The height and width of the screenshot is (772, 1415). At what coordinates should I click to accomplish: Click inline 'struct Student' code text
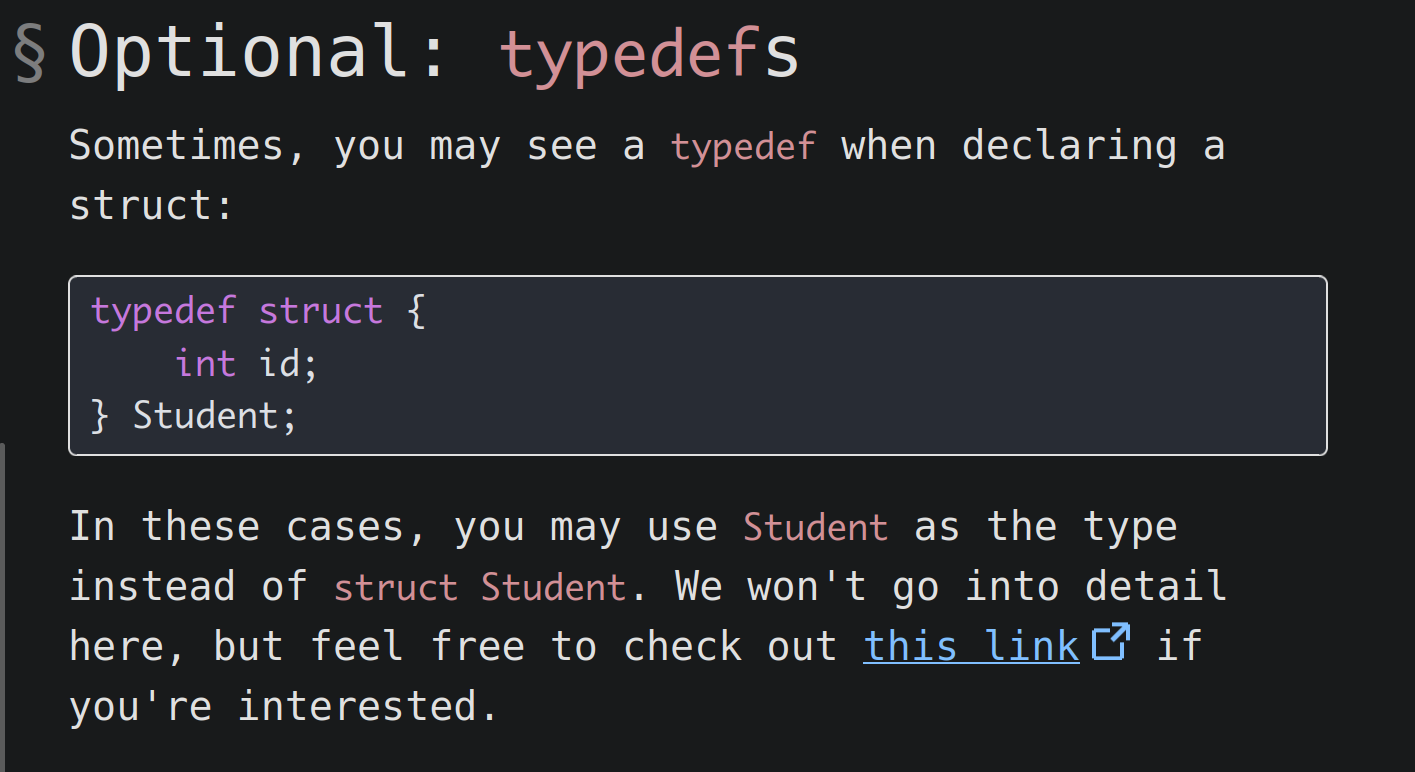pyautogui.click(x=480, y=587)
